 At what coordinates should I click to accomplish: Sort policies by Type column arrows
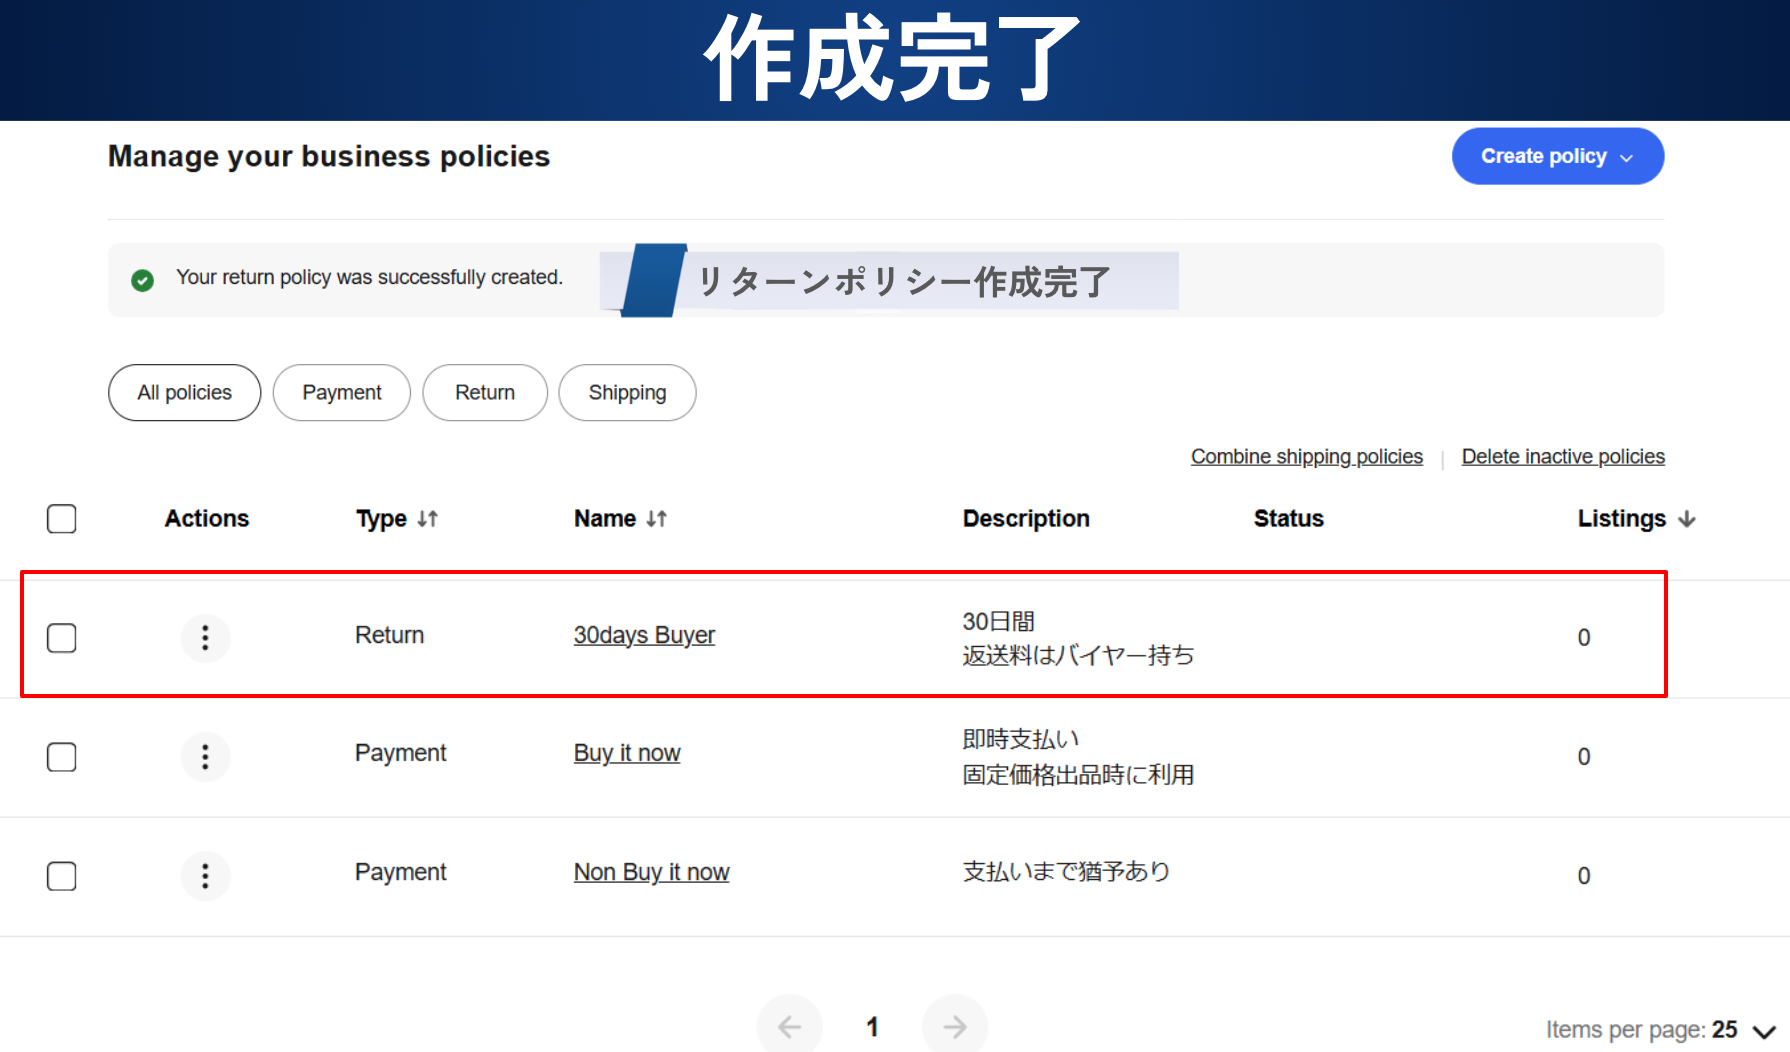point(427,519)
